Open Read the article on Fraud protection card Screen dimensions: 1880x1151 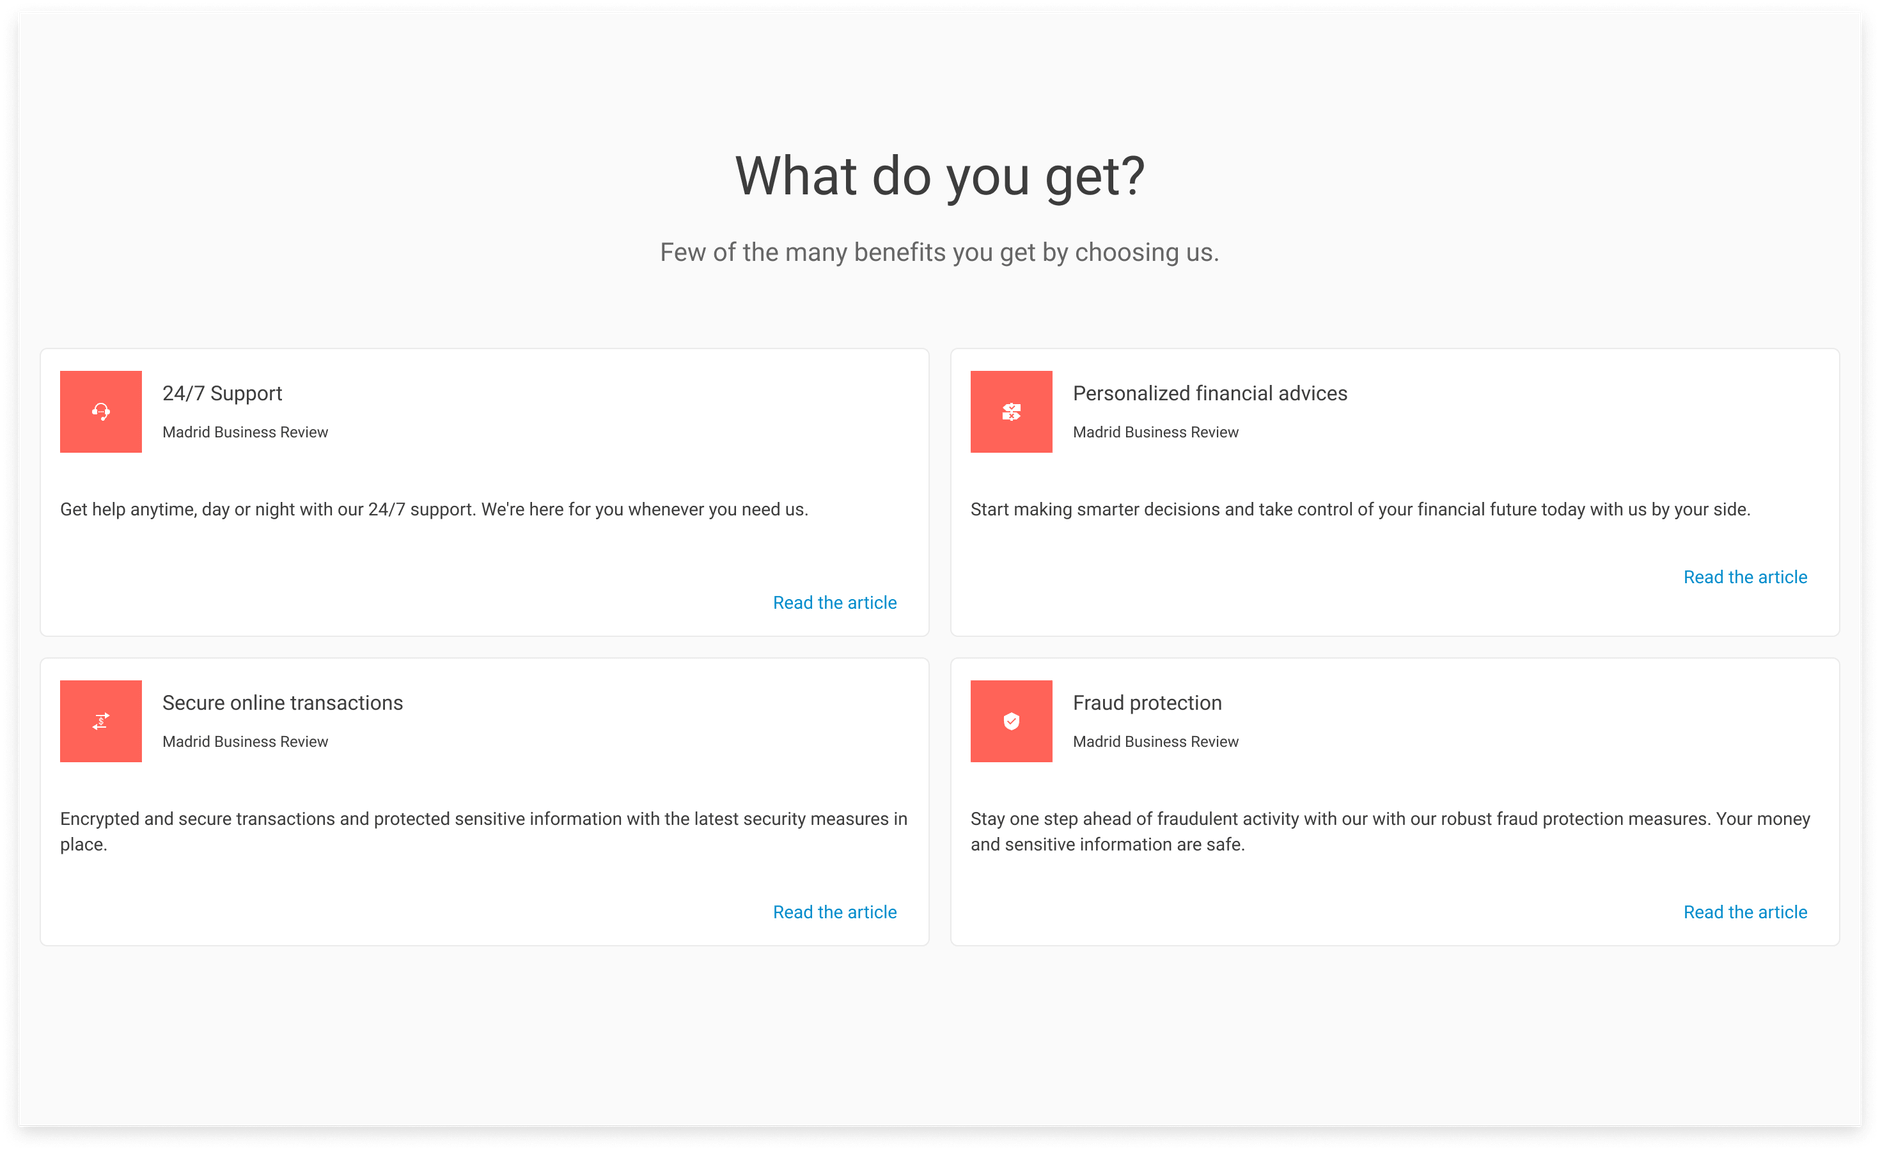tap(1744, 911)
